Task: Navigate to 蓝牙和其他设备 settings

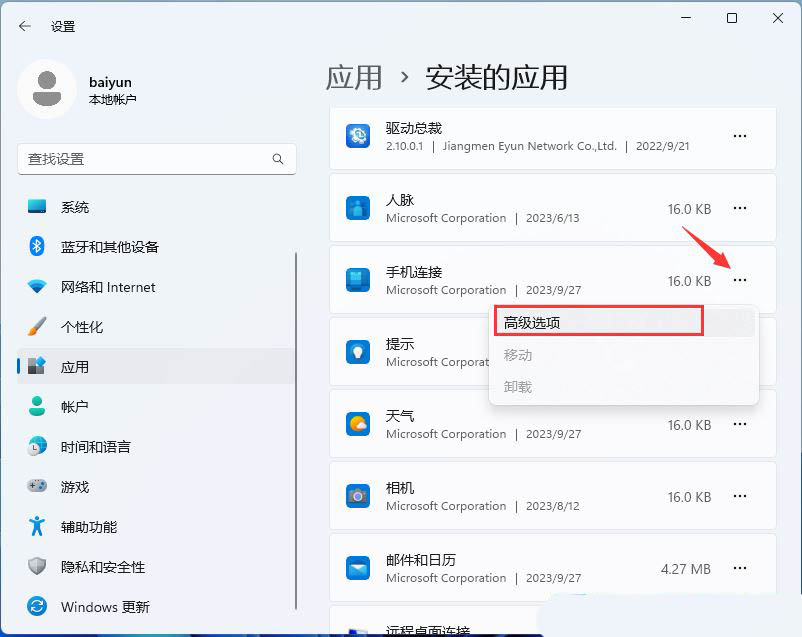Action: click(x=109, y=247)
